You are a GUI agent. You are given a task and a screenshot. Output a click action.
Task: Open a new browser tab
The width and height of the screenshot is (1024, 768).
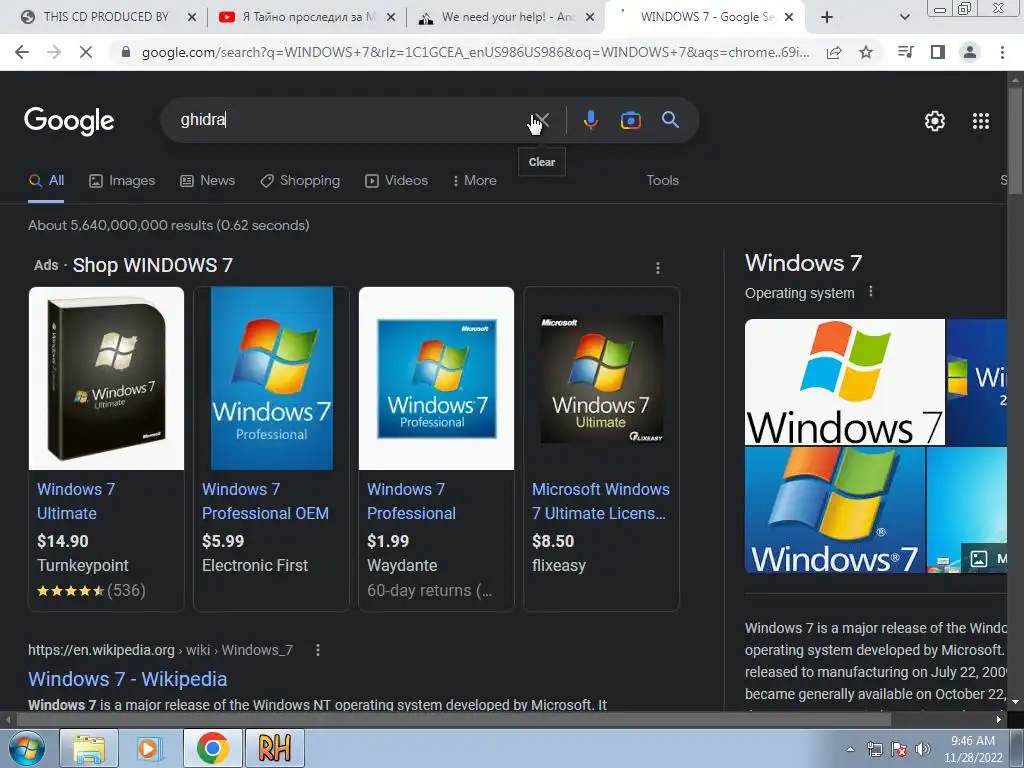coord(827,17)
